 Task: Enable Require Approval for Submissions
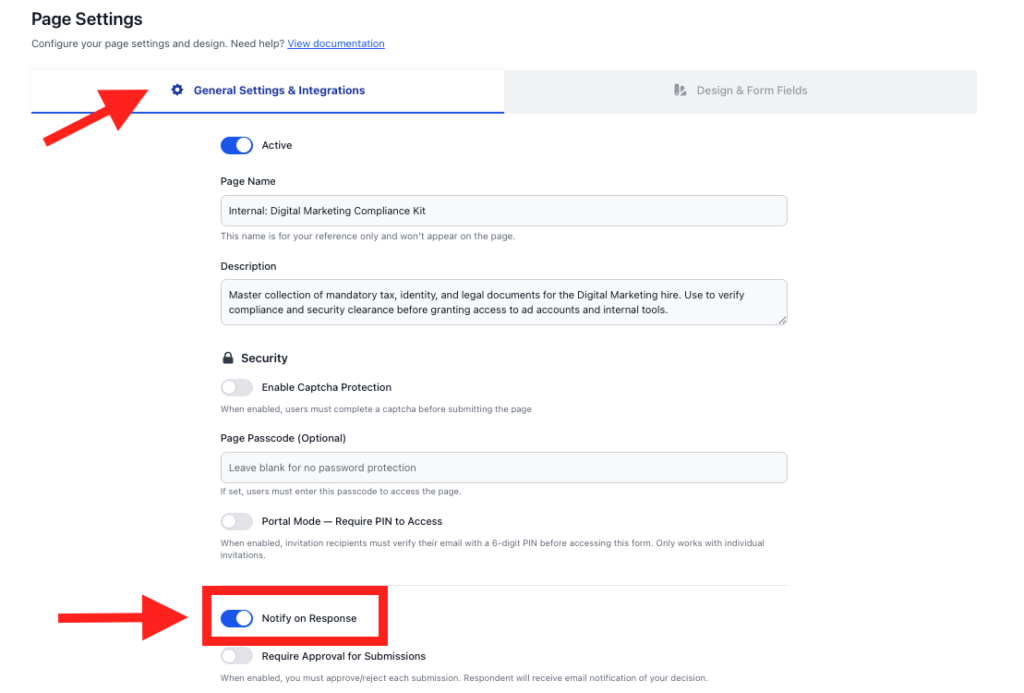coord(237,656)
